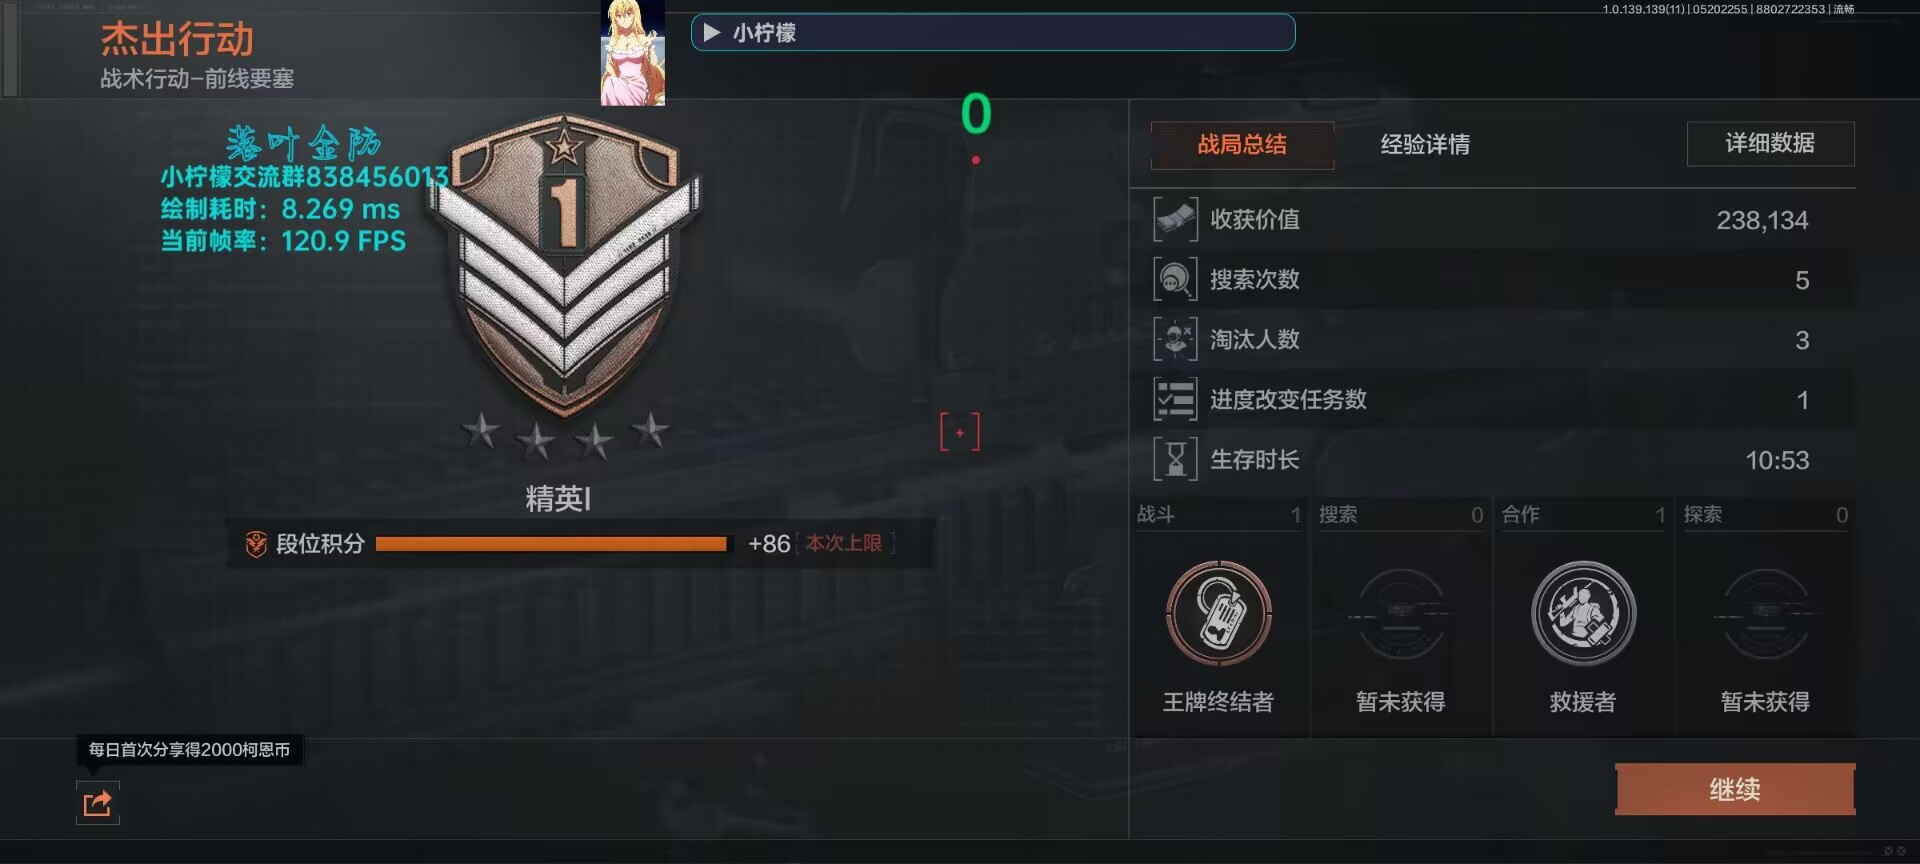Click the 继续 continue button
1920x864 pixels.
(1735, 789)
